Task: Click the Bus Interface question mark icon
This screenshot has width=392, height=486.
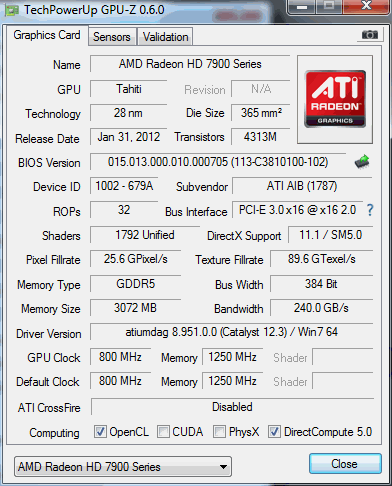Action: coord(370,210)
